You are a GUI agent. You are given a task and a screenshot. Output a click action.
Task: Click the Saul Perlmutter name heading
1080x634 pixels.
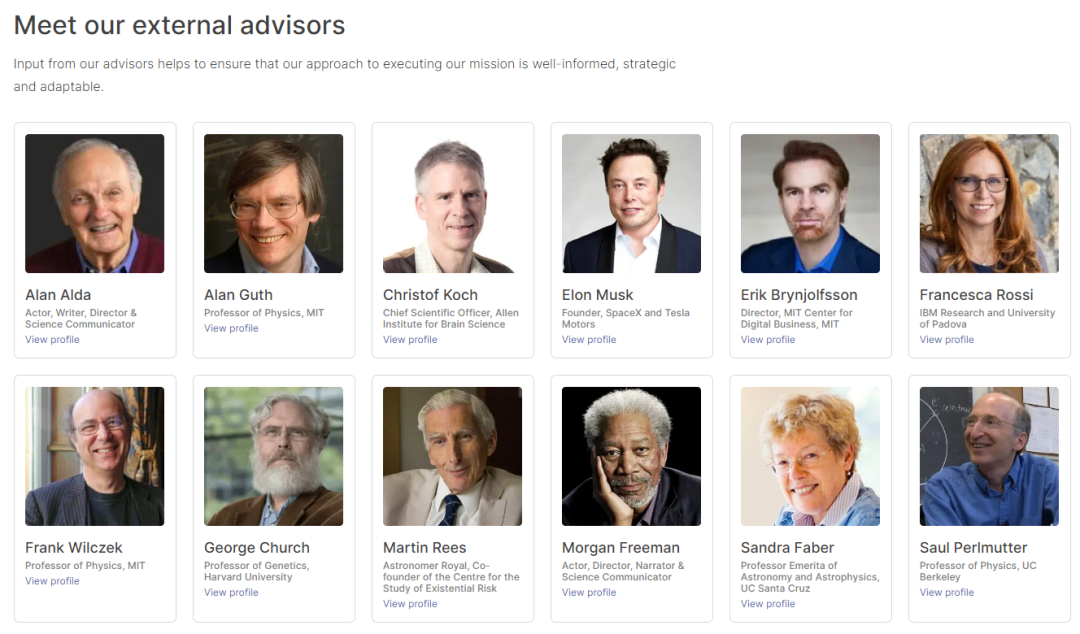(x=974, y=548)
